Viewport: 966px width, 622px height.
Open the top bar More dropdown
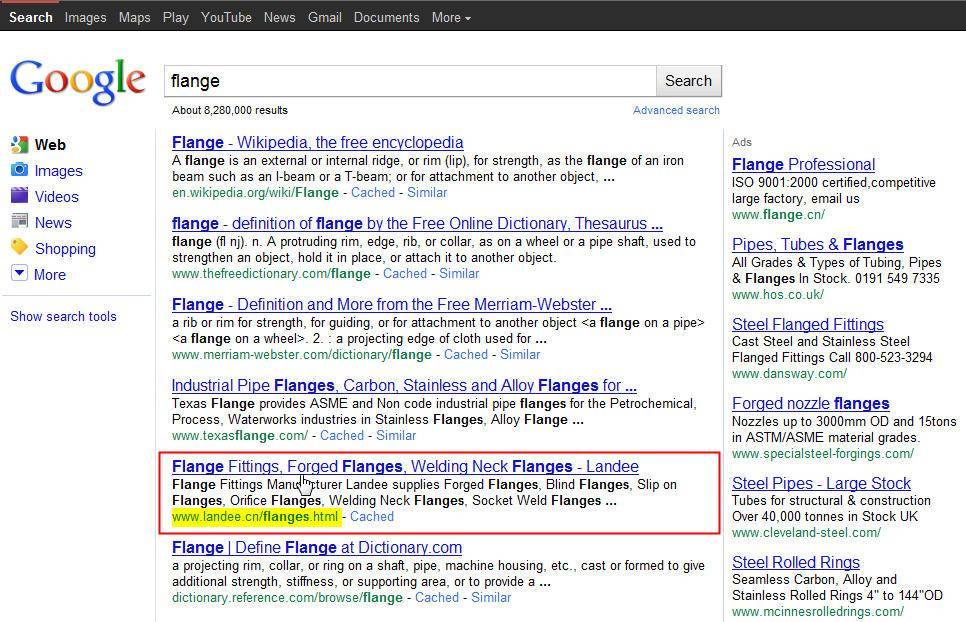(x=451, y=17)
